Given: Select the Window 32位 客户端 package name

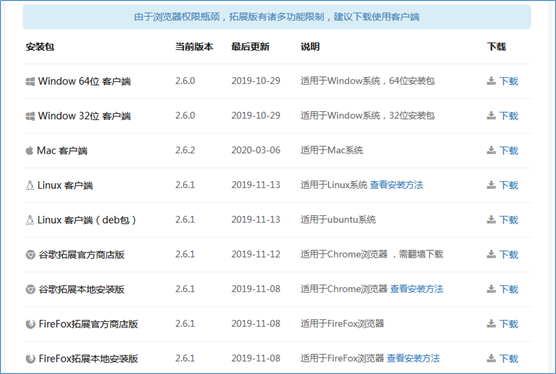Looking at the screenshot, I should [84, 116].
